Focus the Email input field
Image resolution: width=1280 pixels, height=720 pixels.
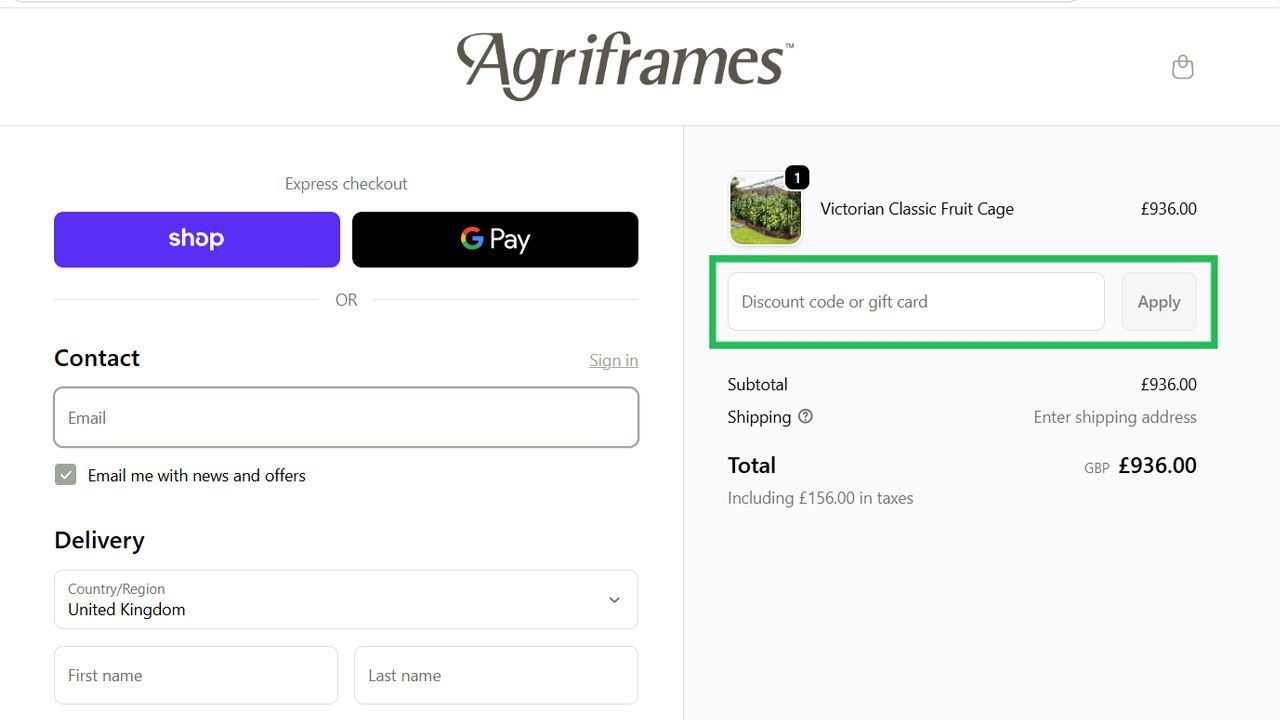pyautogui.click(x=346, y=417)
